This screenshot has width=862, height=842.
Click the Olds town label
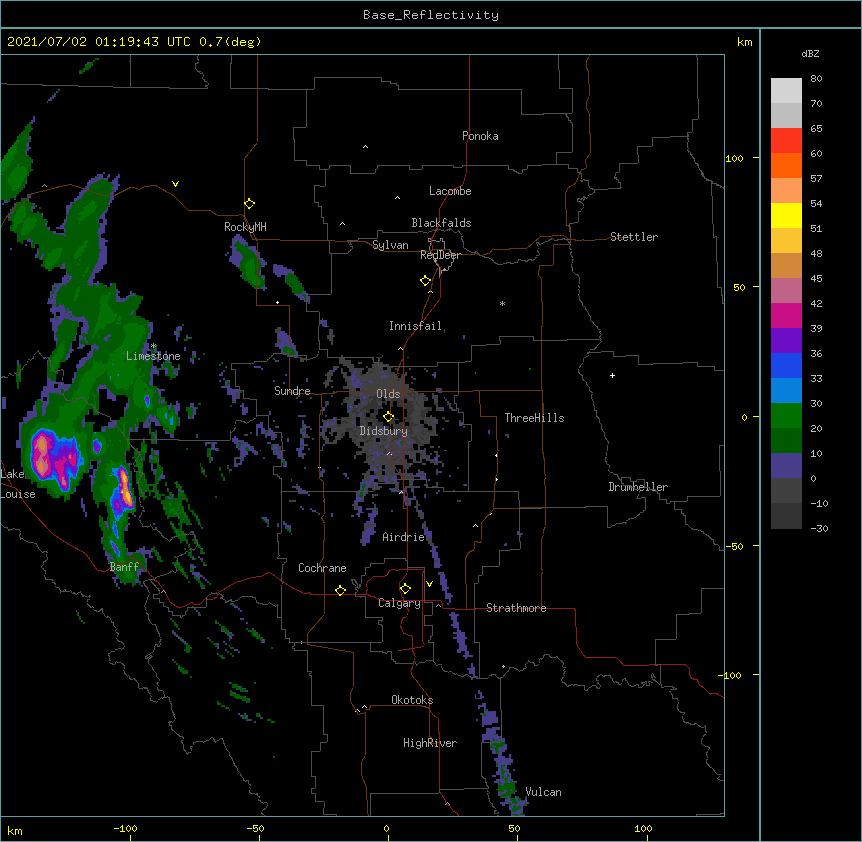pyautogui.click(x=388, y=394)
